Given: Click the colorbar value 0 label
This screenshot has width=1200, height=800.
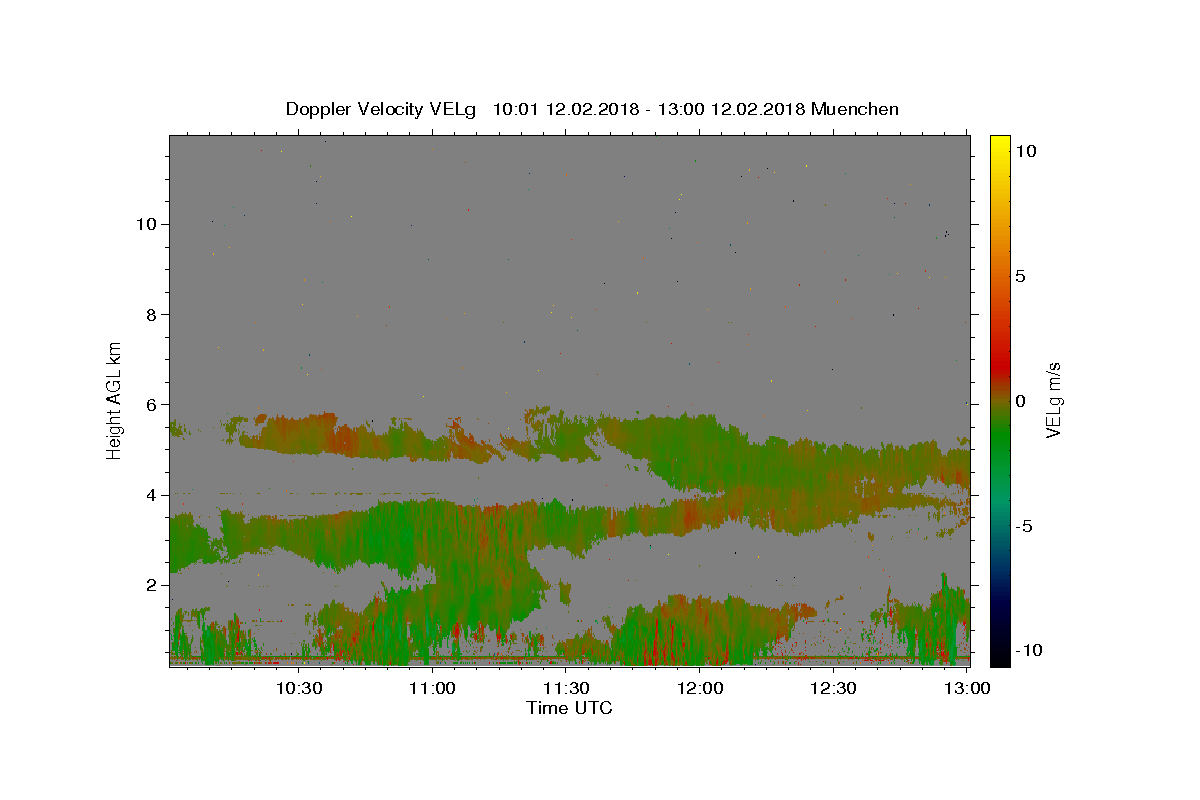Looking at the screenshot, I should pos(1020,401).
